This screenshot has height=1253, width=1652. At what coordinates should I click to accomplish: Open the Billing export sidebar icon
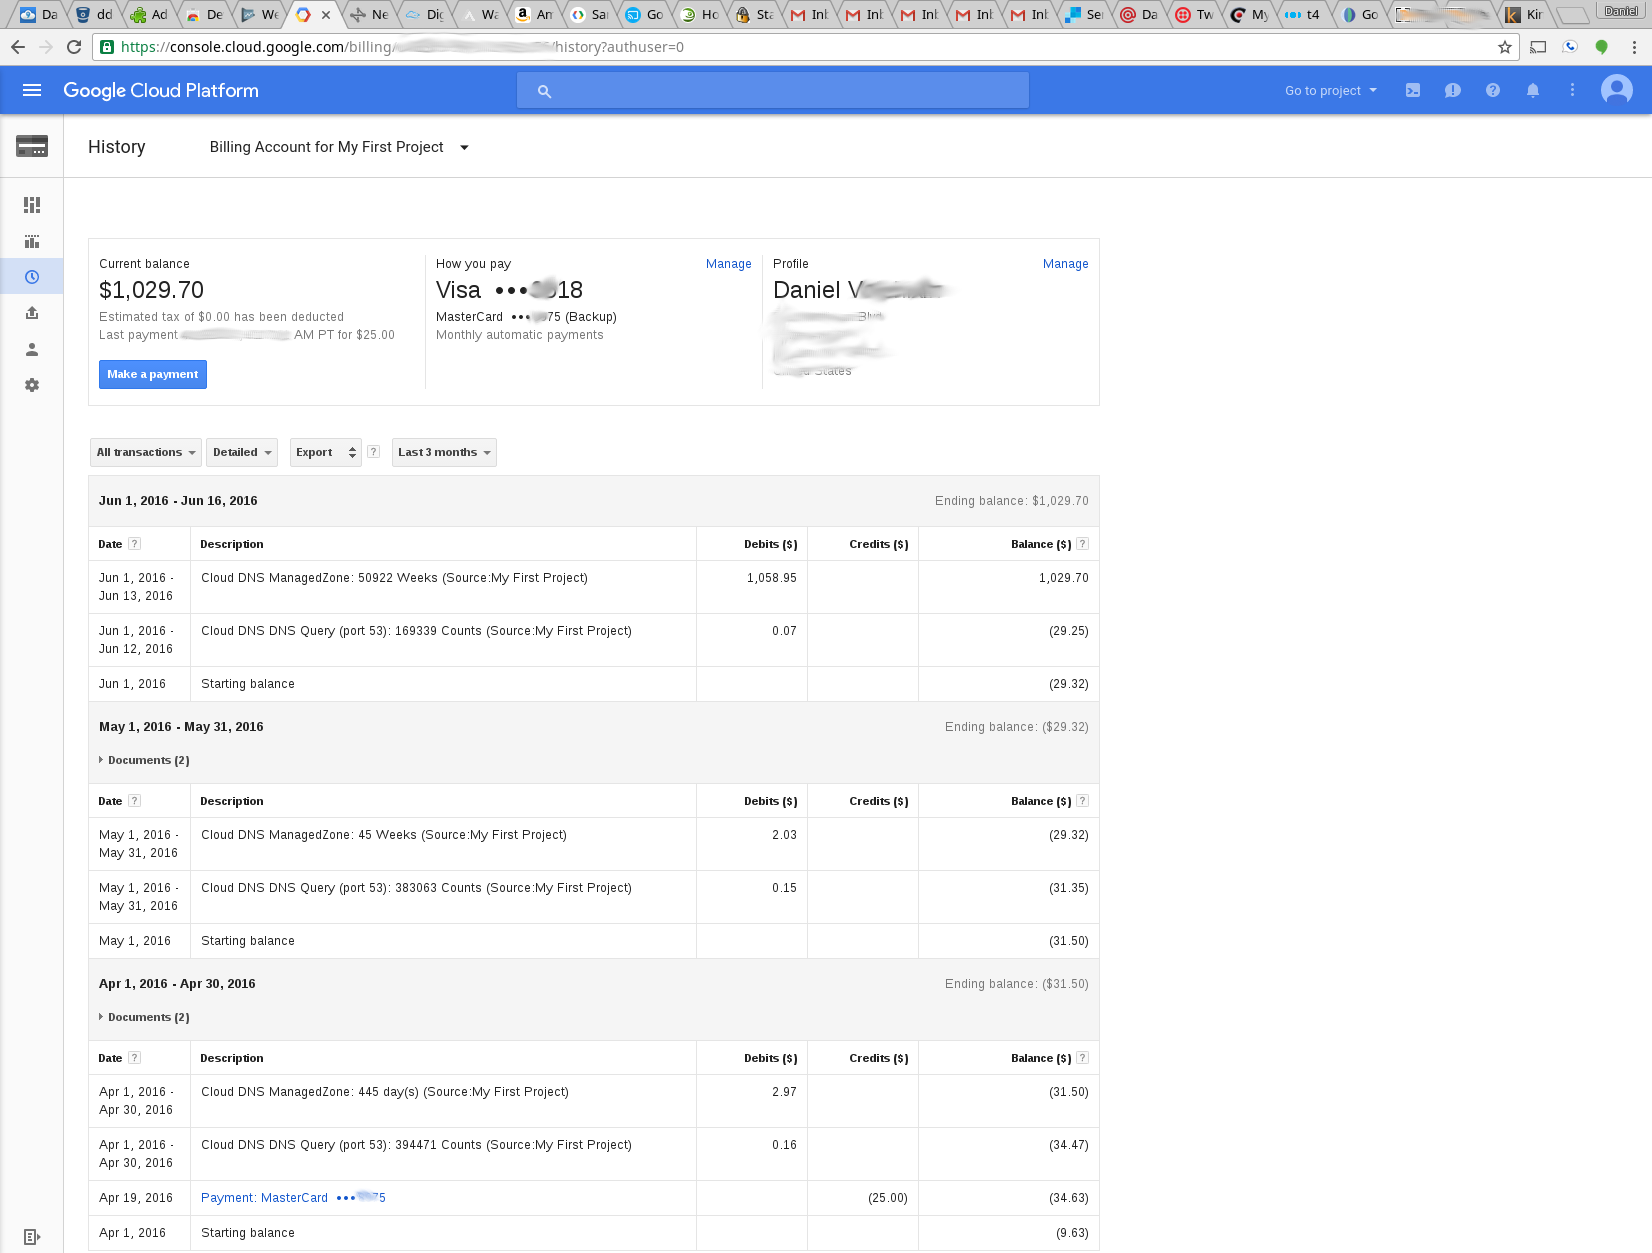pyautogui.click(x=32, y=313)
